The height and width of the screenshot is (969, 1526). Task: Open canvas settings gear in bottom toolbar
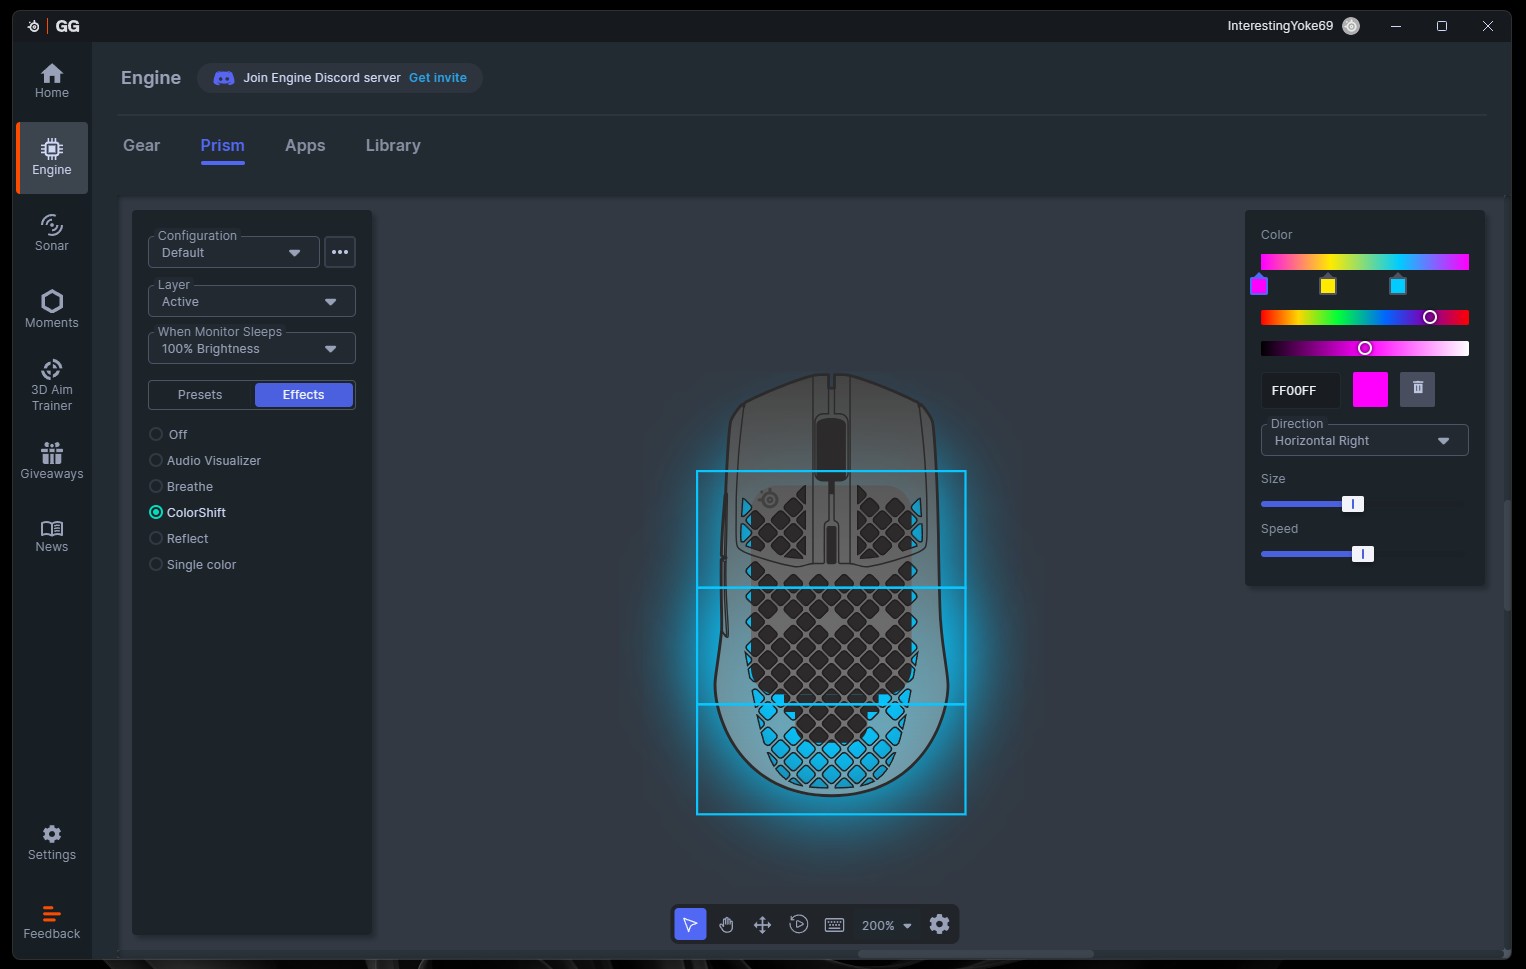[939, 925]
